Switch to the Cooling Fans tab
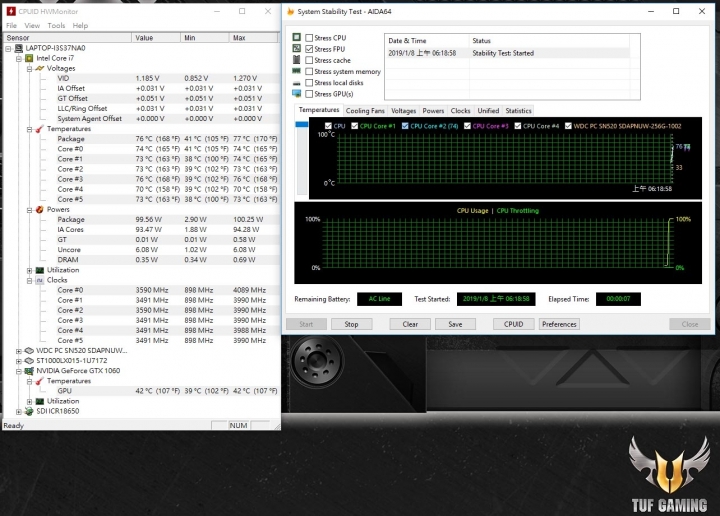Viewport: 720px width, 516px height. [x=365, y=111]
